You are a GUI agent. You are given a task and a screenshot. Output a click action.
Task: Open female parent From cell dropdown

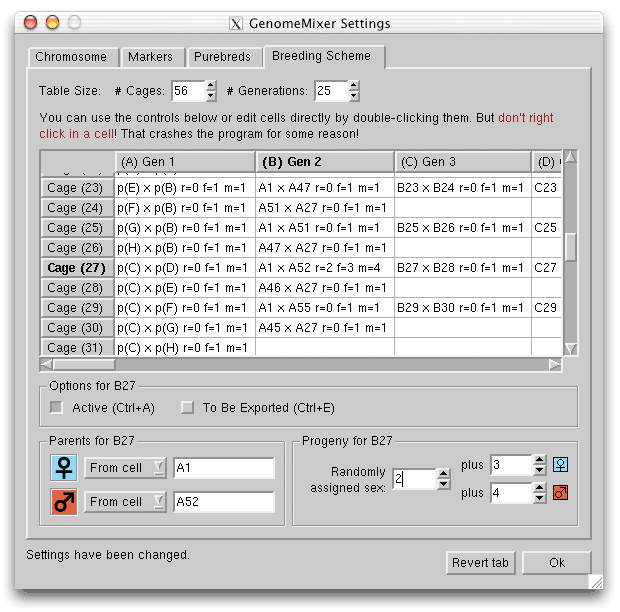pyautogui.click(x=125, y=468)
